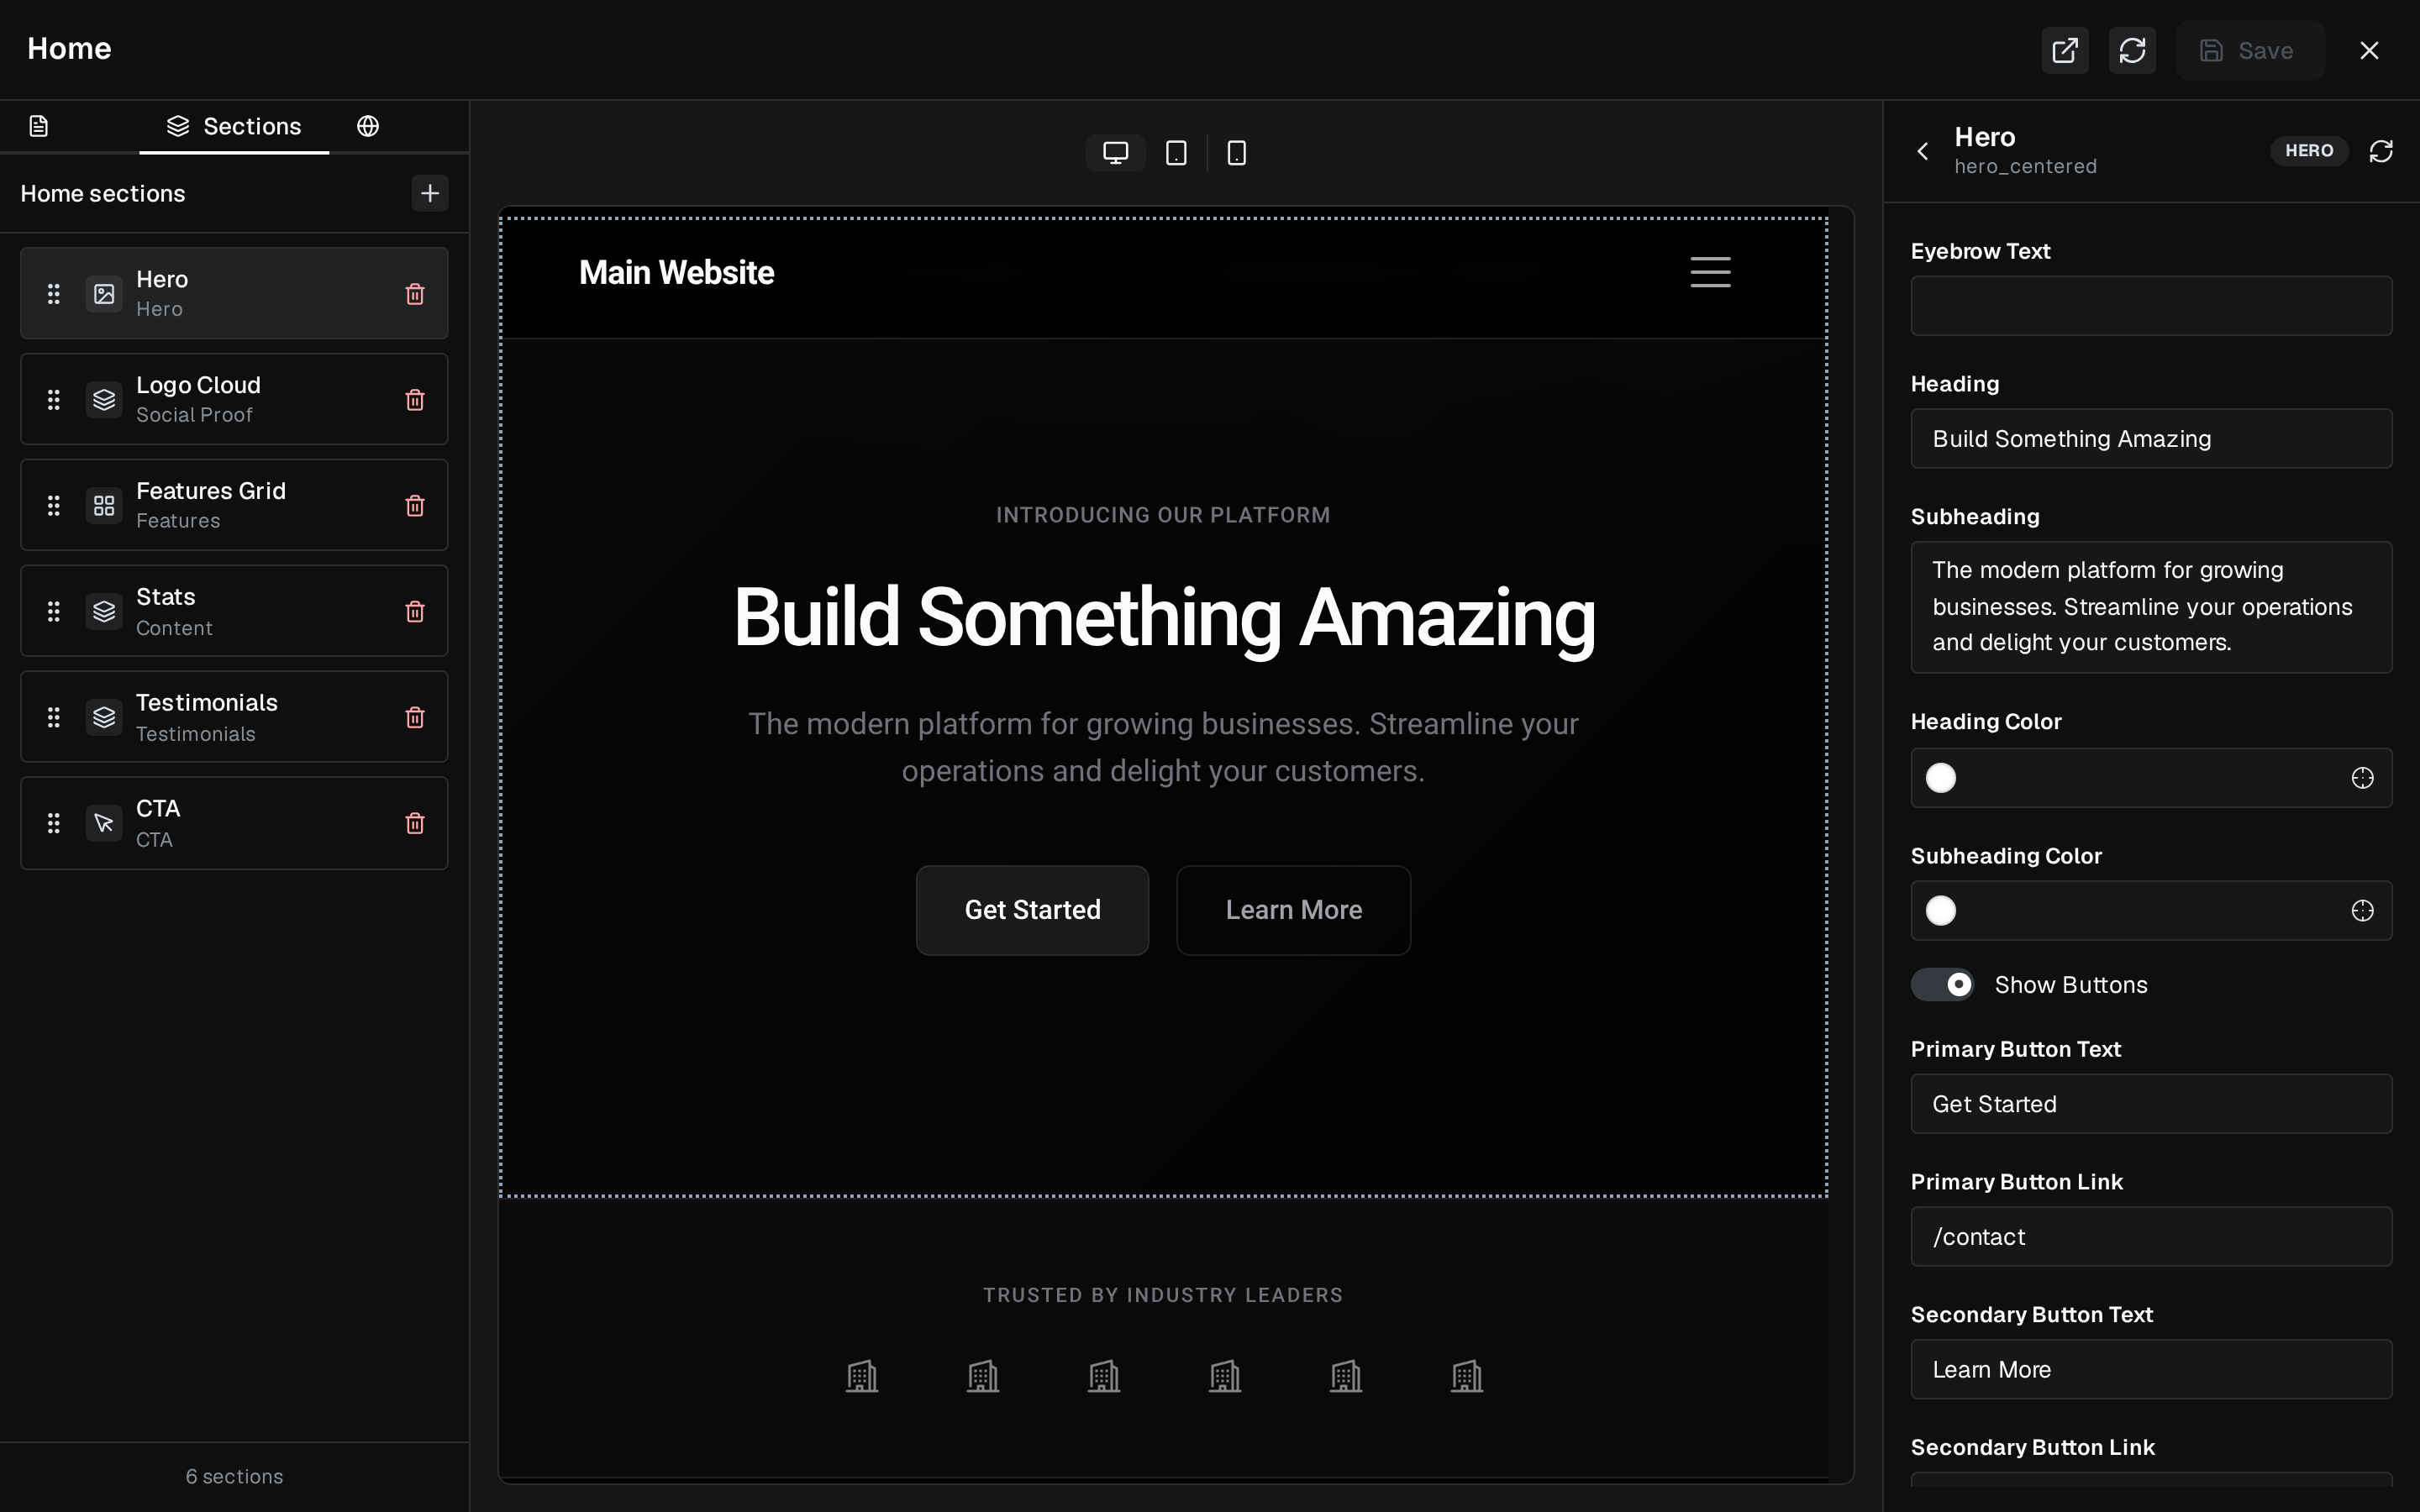This screenshot has height=1512, width=2420.
Task: Grab the Stats section drag handle
Action: coord(54,611)
